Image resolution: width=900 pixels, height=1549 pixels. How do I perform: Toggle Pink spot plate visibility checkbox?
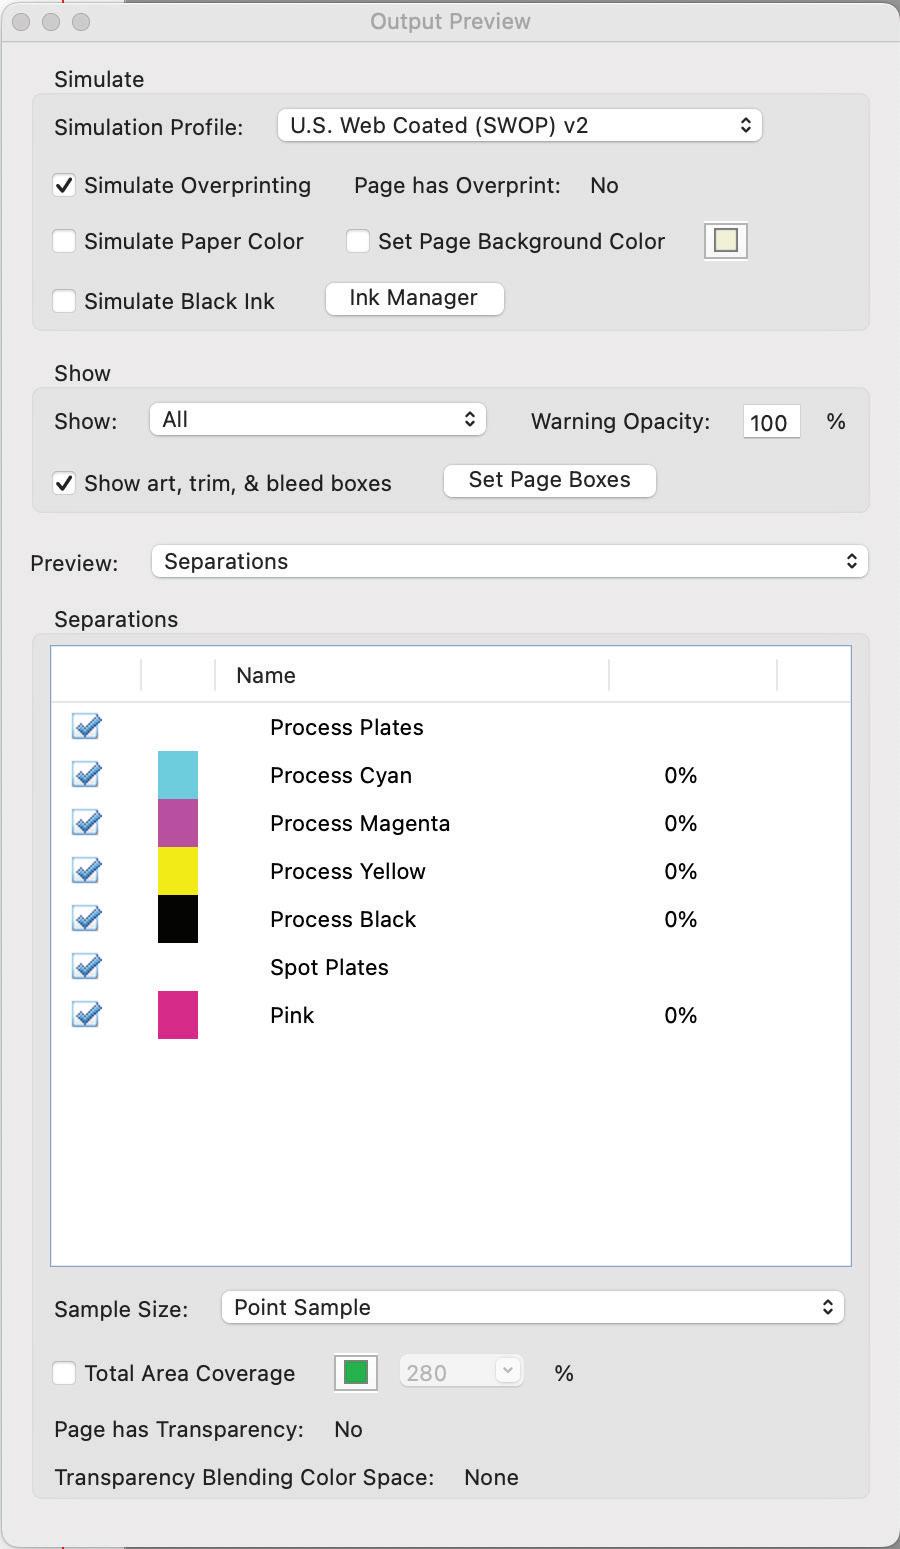(x=86, y=1015)
